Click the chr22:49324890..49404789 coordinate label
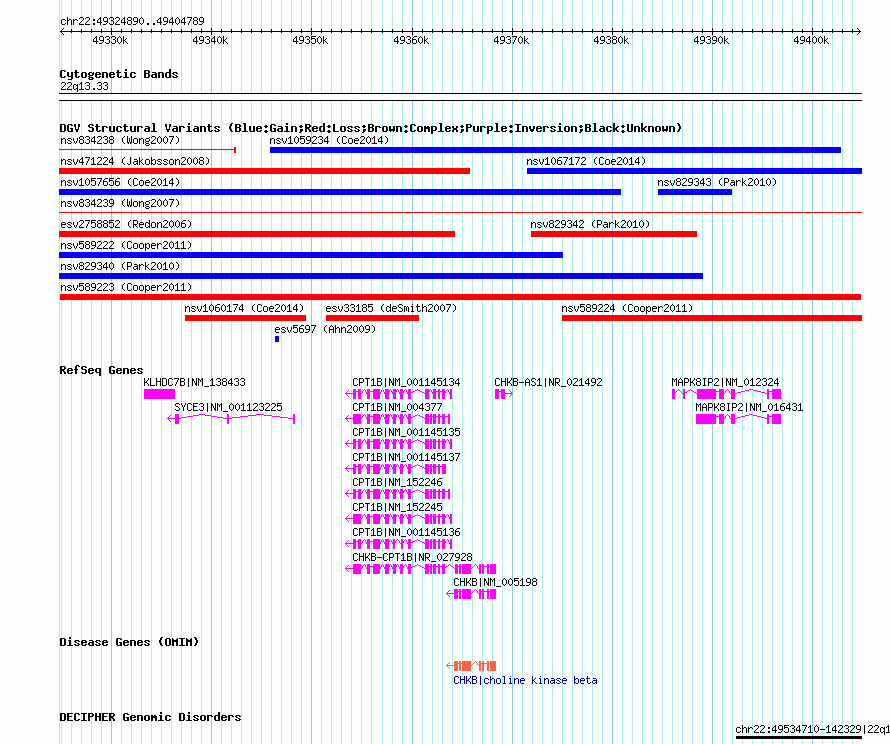This screenshot has height=744, width=890. point(132,21)
